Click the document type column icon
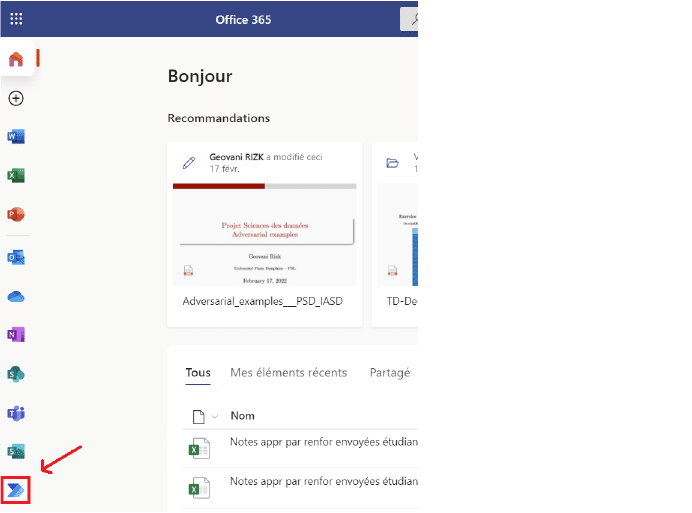This screenshot has height=513, width=692. click(199, 416)
